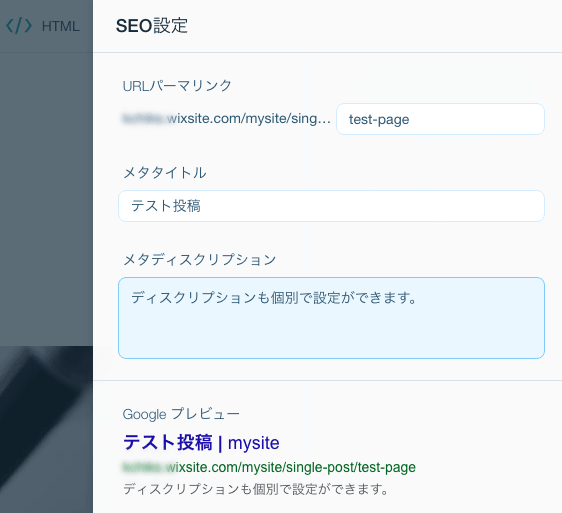Click the gray preview description text below the URL
Image resolution: width=562 pixels, height=513 pixels.
[x=256, y=489]
